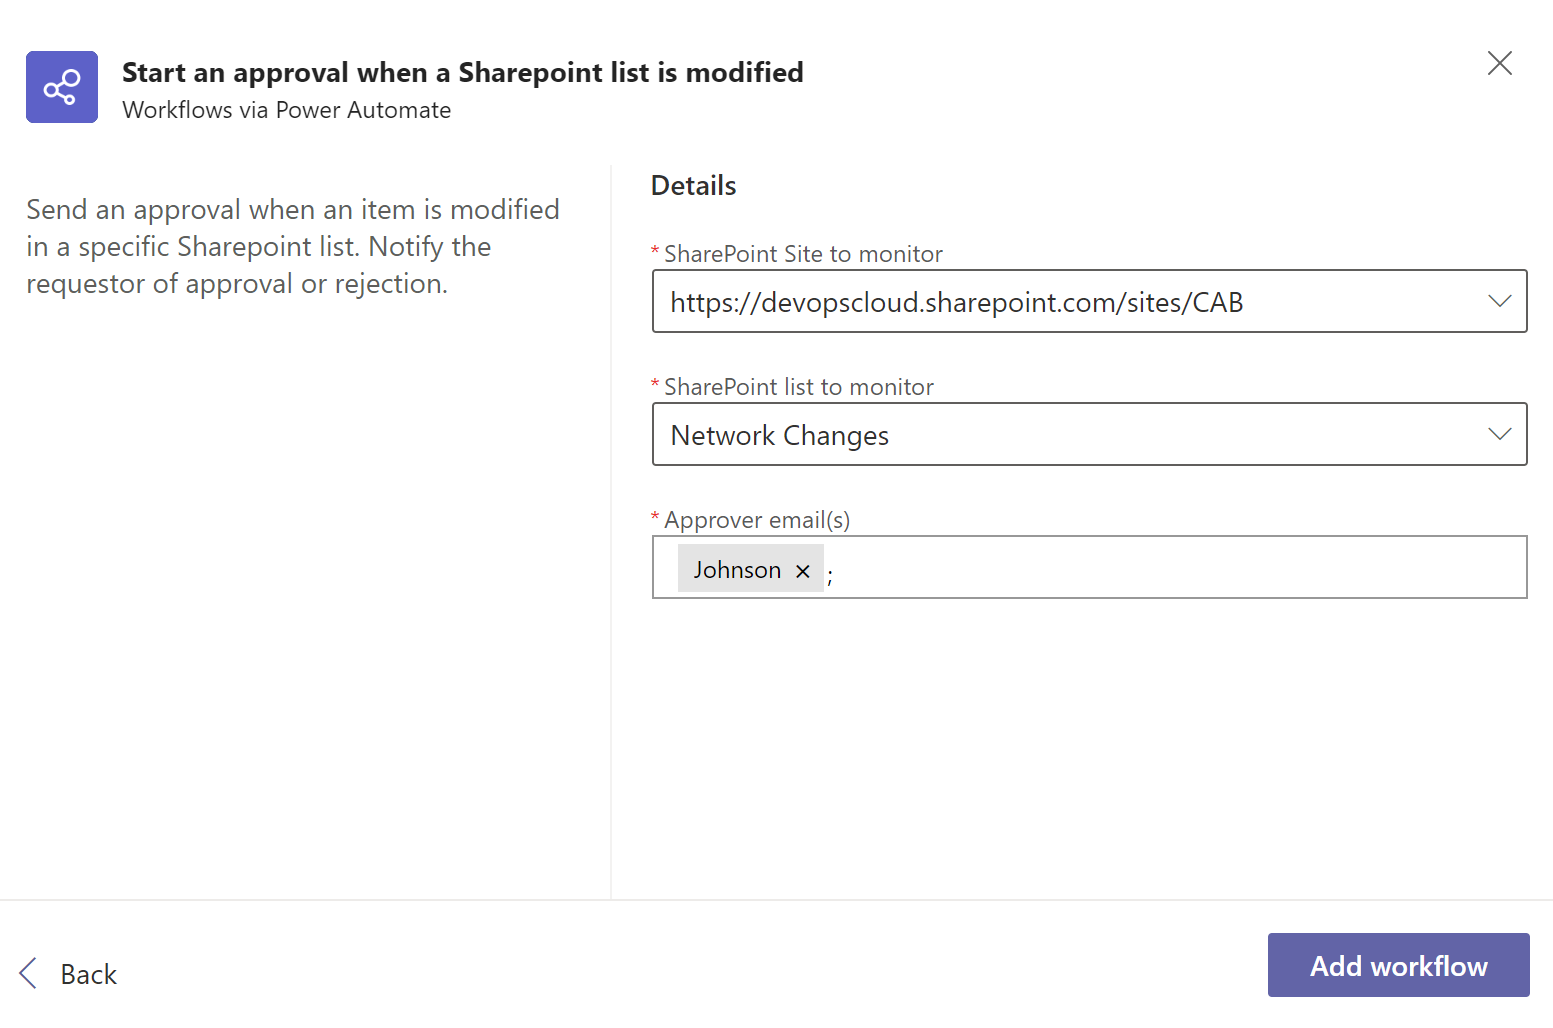Image resolution: width=1553 pixels, height=1028 pixels.
Task: Expand the Network Changes dropdown arrow
Action: click(1499, 434)
